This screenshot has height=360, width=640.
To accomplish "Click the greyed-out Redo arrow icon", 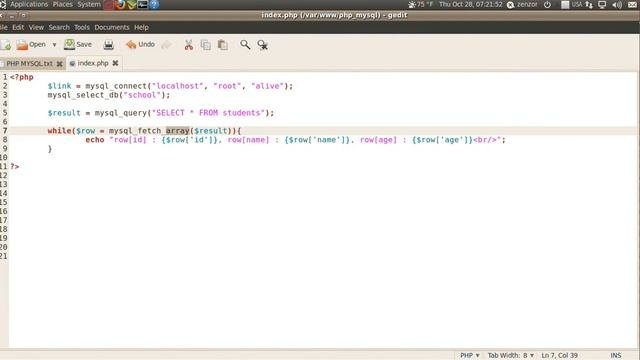I will 166,44.
